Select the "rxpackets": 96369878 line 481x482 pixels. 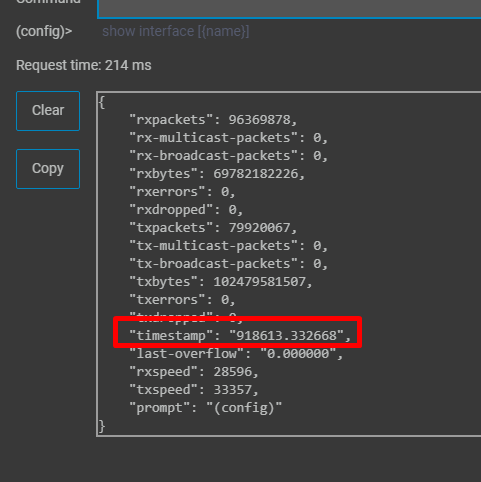pos(213,120)
